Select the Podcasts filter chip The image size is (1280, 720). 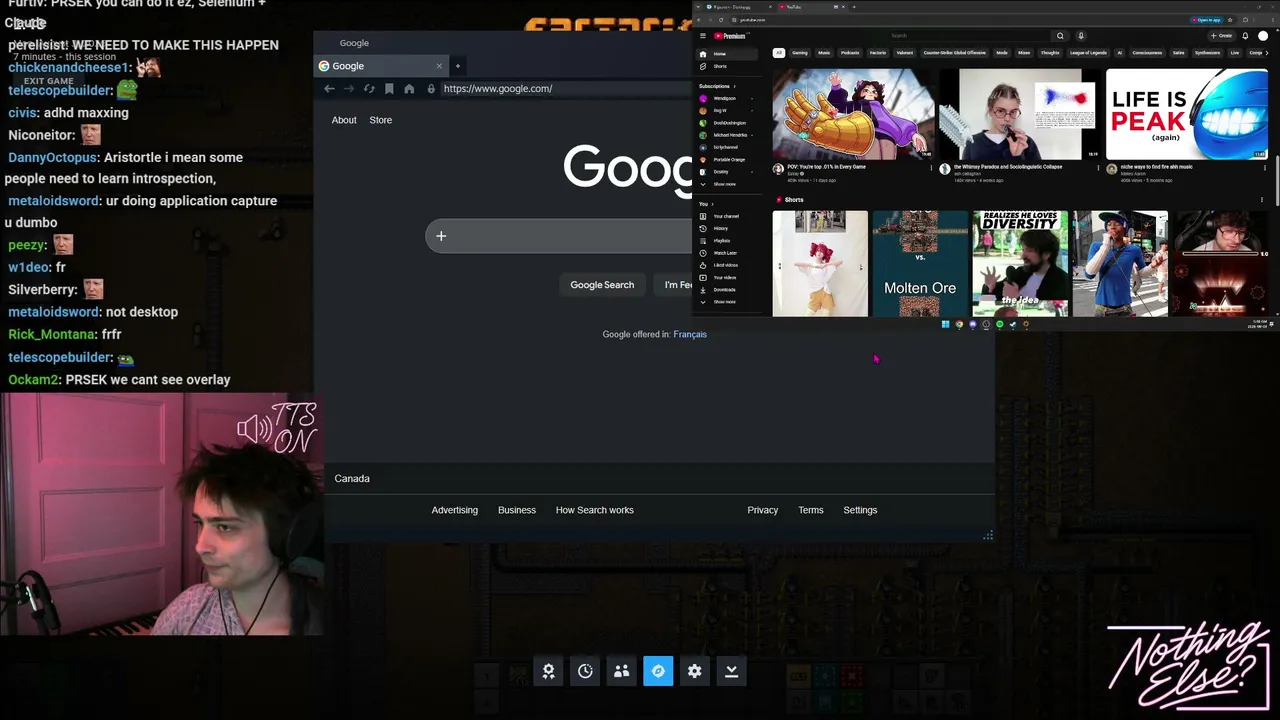click(x=850, y=53)
